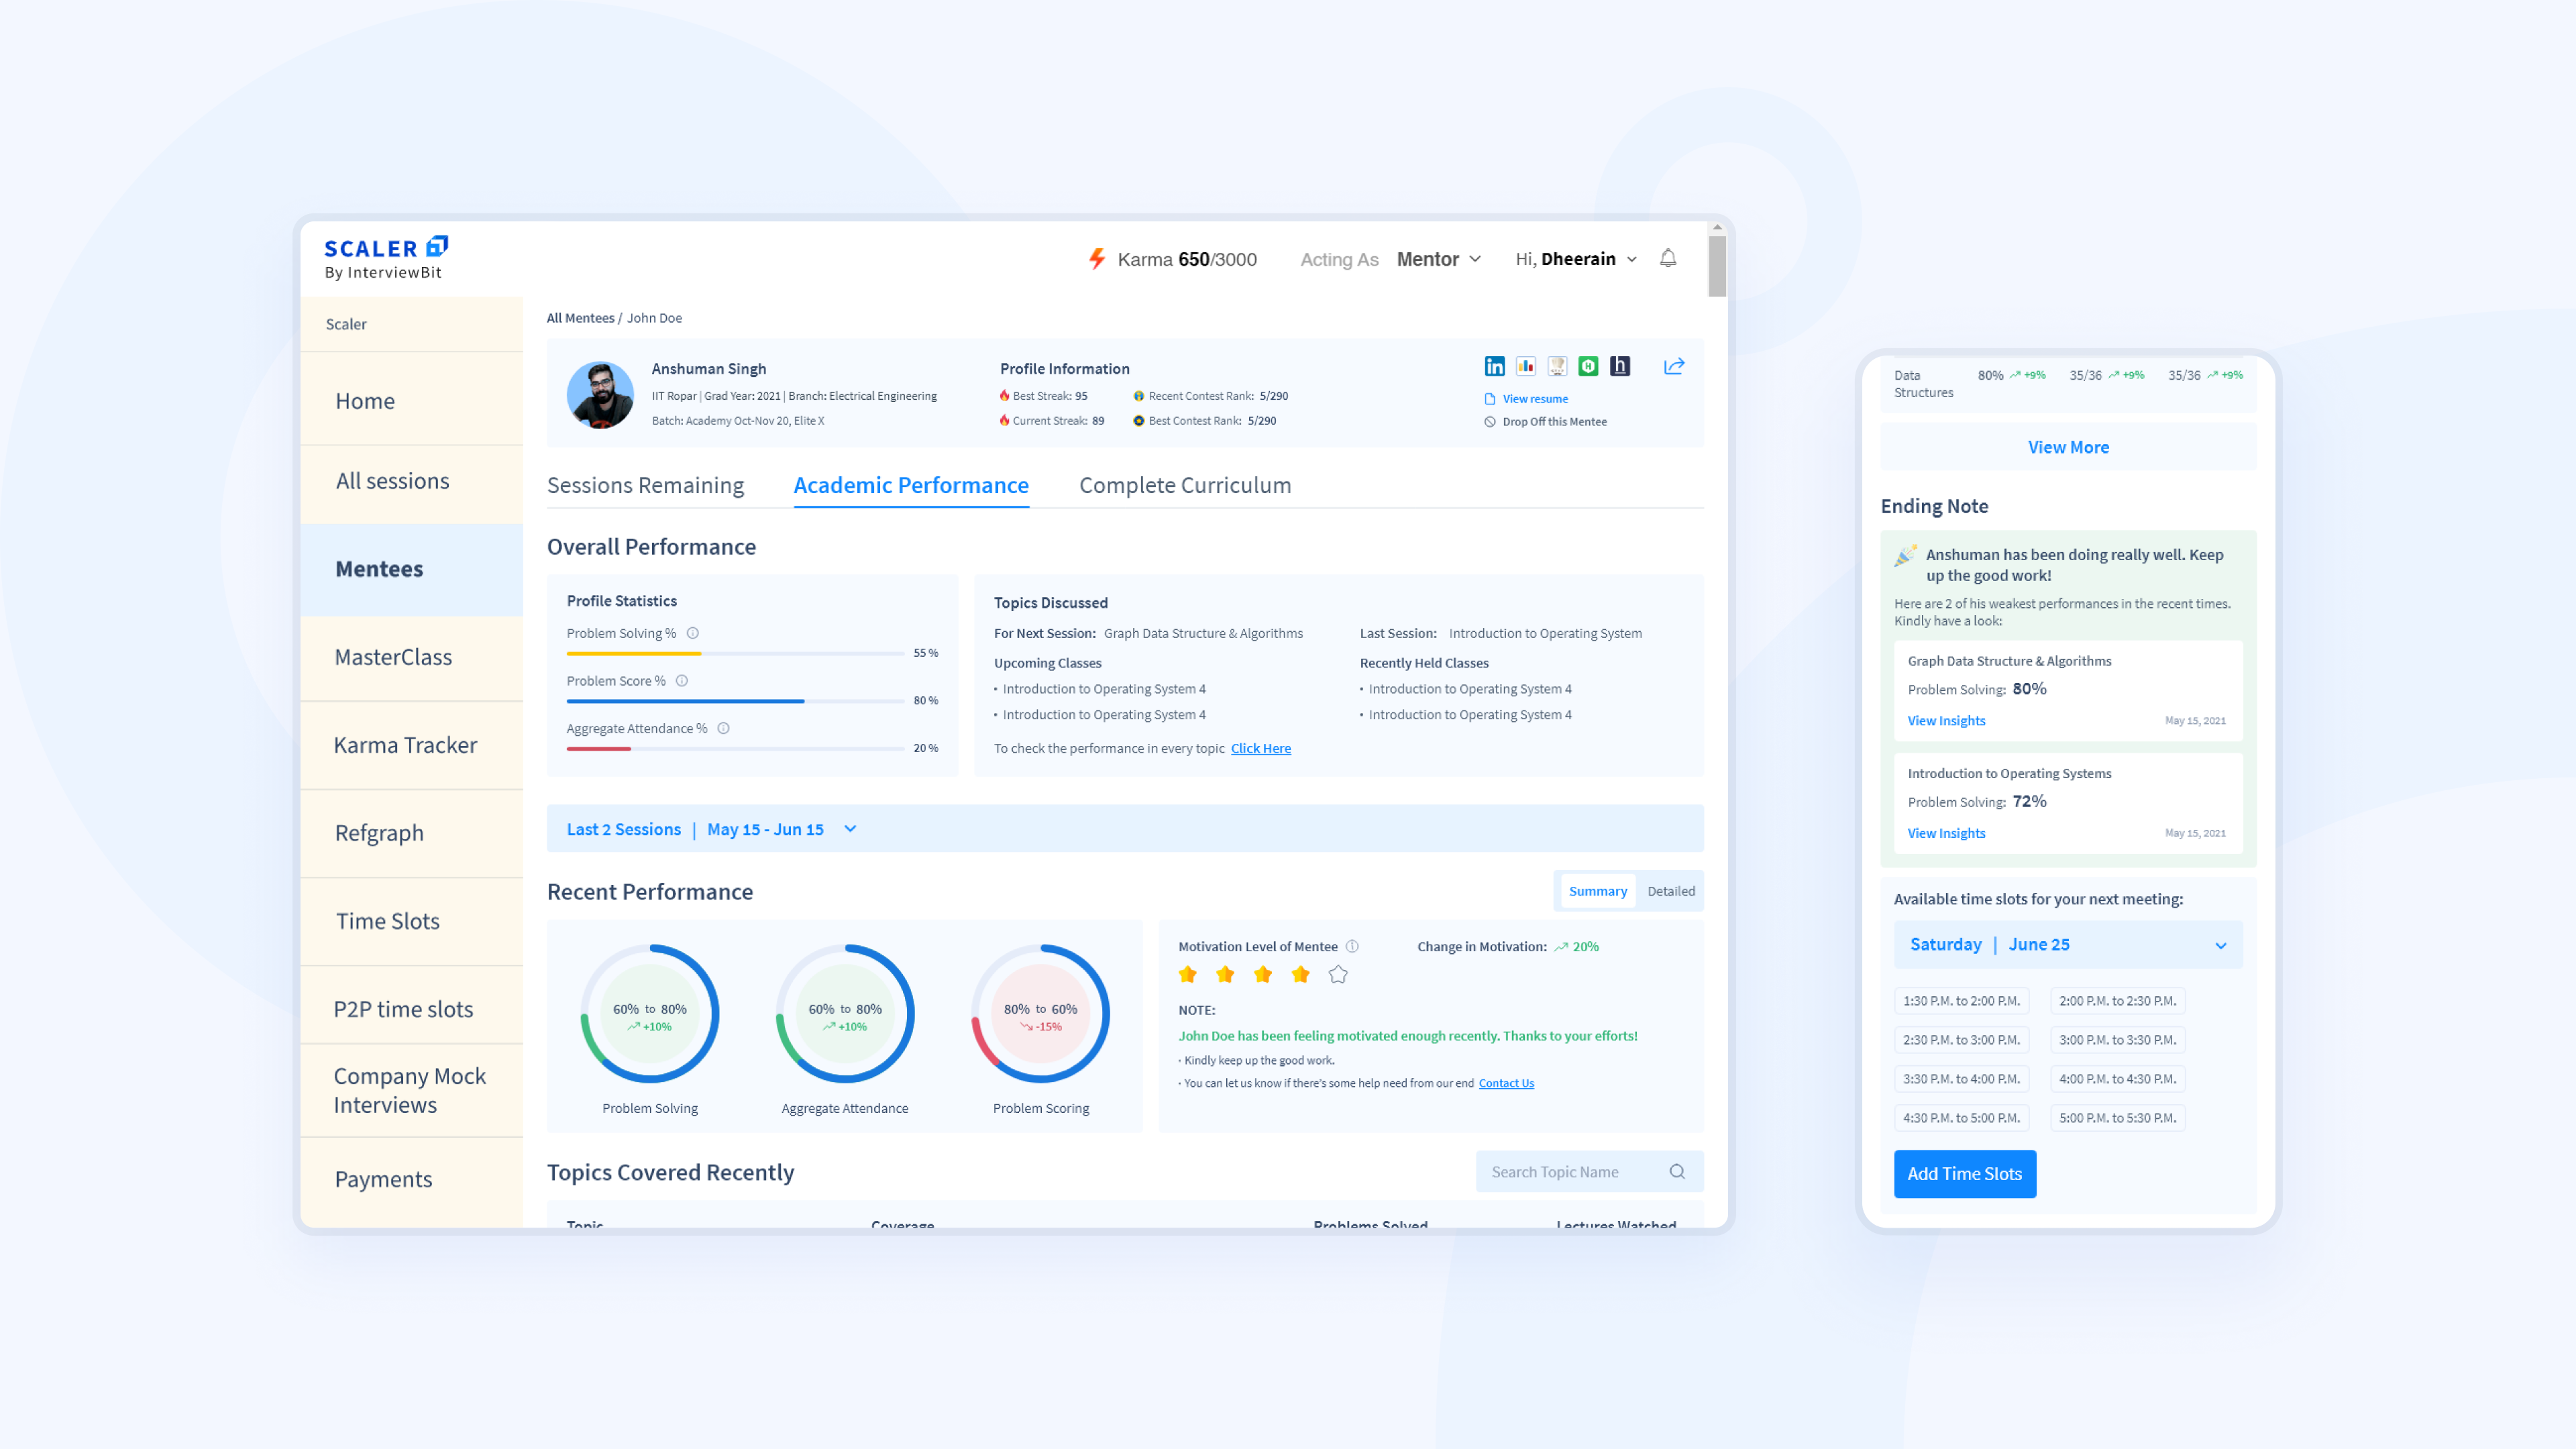Click the View resume link
This screenshot has height=1449, width=2576.
(1535, 399)
